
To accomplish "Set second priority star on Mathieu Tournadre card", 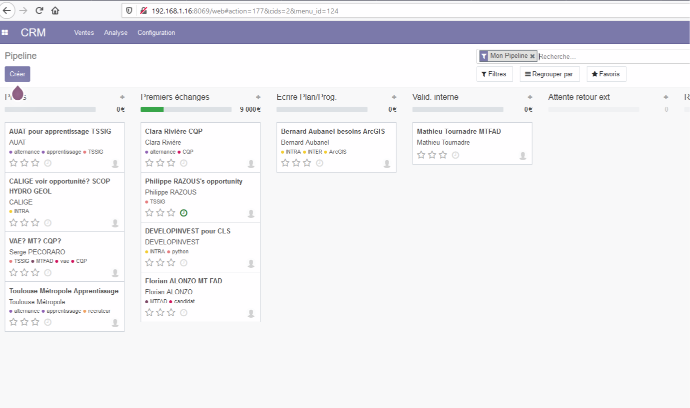I will pyautogui.click(x=432, y=155).
